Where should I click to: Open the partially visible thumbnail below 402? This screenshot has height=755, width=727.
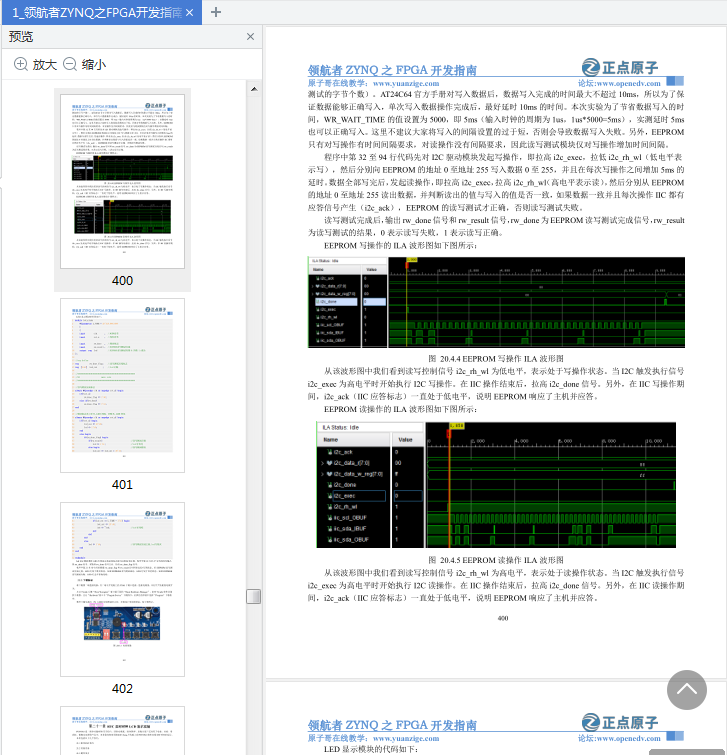[x=122, y=730]
